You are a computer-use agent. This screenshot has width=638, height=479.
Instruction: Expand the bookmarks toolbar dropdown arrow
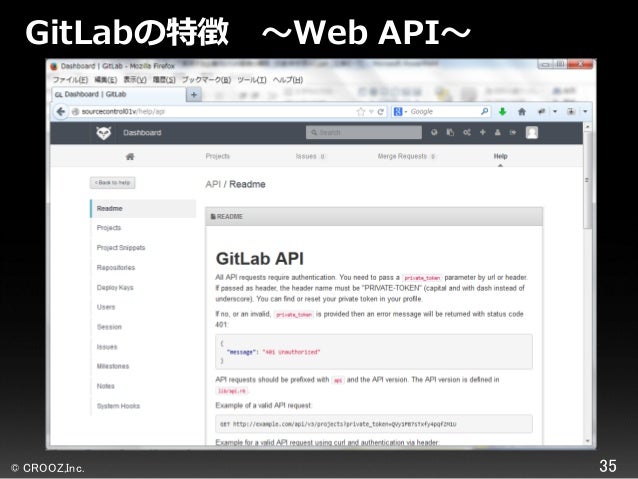coord(555,112)
